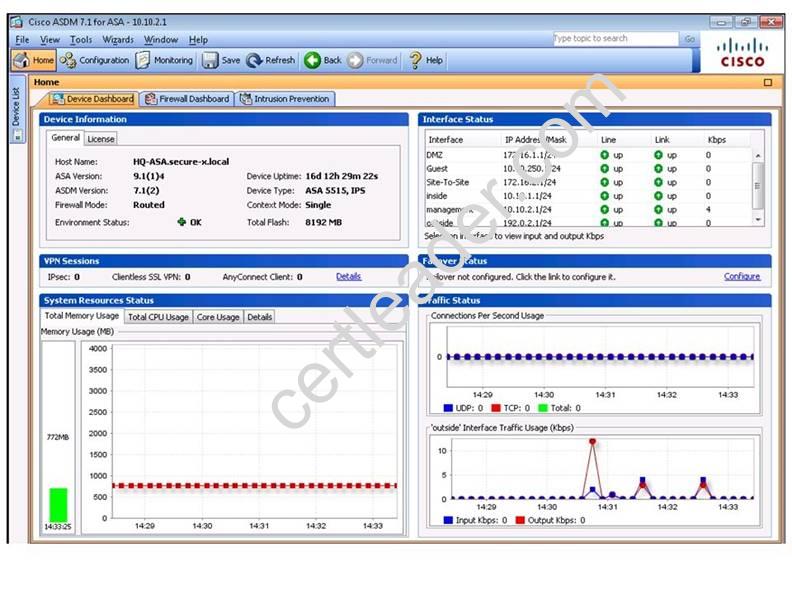The image size is (792, 594).
Task: Switch to the License tab
Action: click(x=101, y=139)
